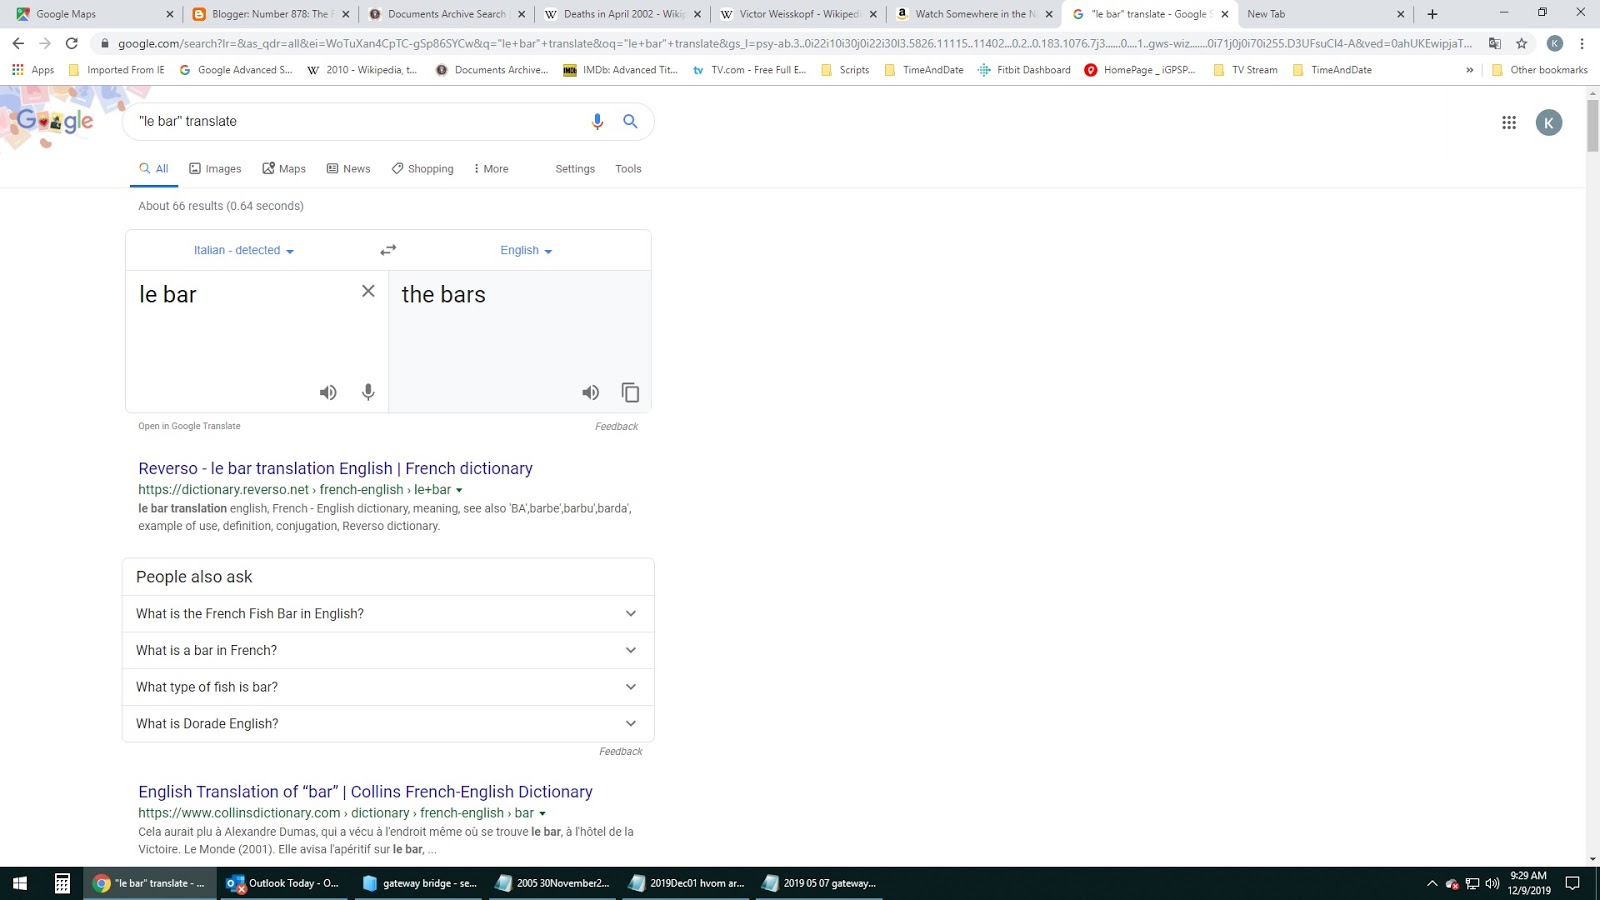
Task: Click Feedback under People also ask
Action: 620,752
